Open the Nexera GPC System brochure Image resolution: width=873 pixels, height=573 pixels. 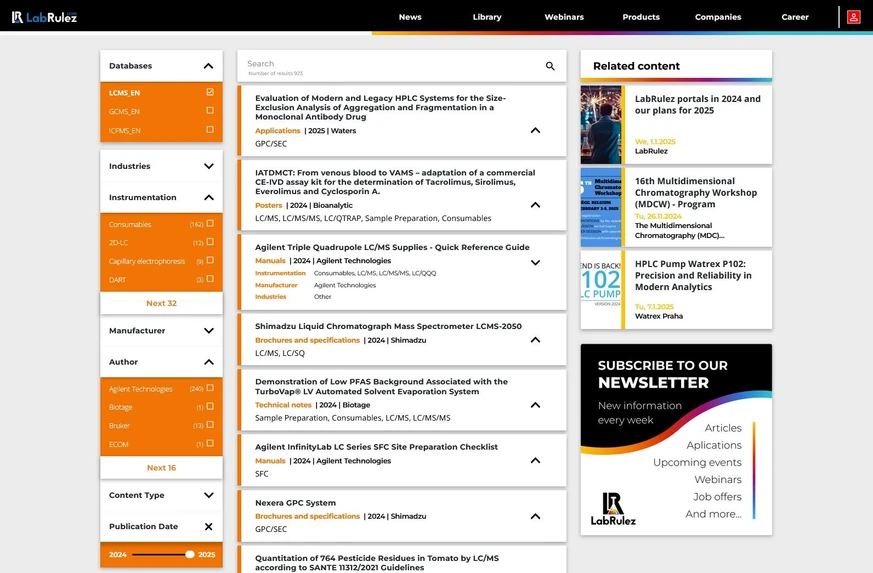[296, 503]
